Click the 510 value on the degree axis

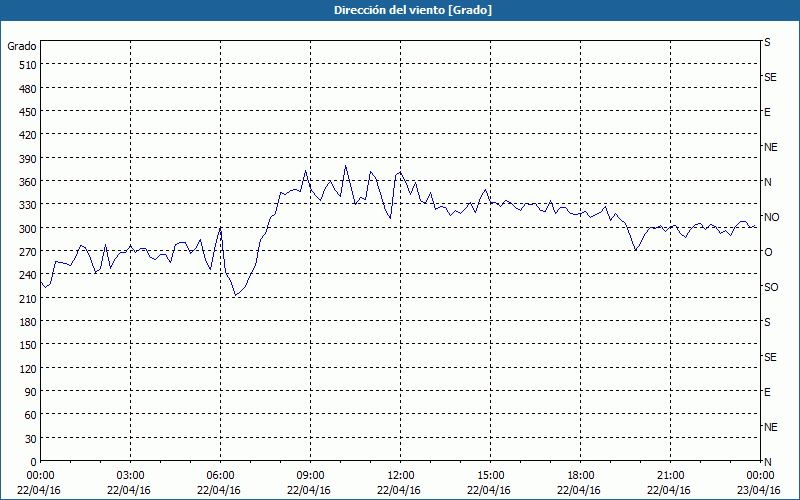[29, 65]
